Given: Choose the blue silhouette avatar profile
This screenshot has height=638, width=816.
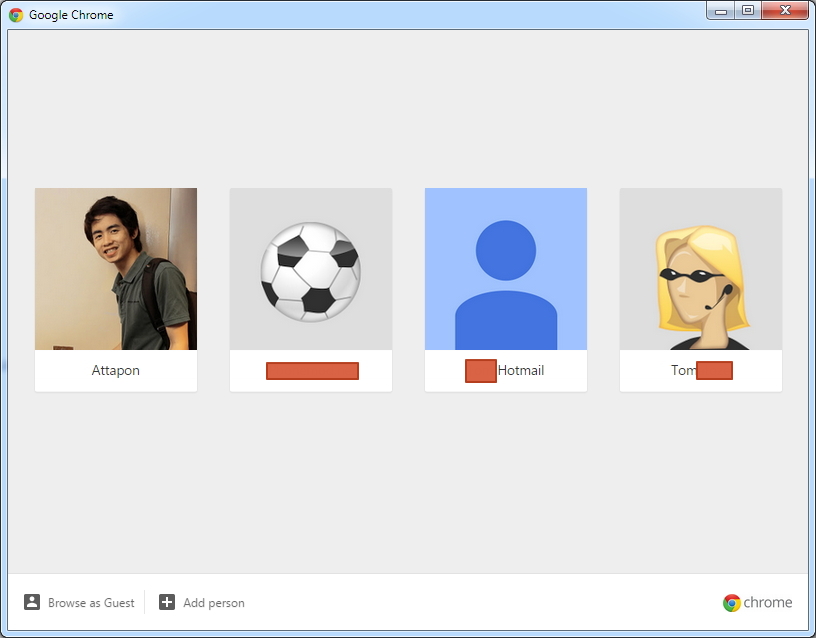Looking at the screenshot, I should (x=506, y=270).
